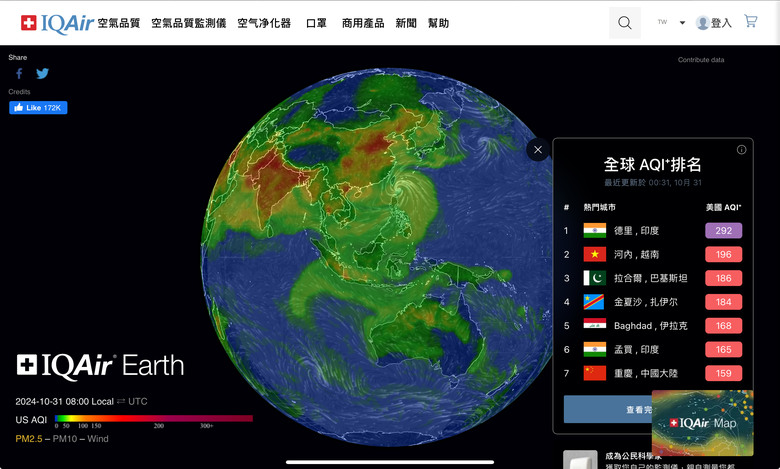Screen dimensions: 780x469
Task: Click the 成為公民科學家 promo text
Action: pos(634,456)
